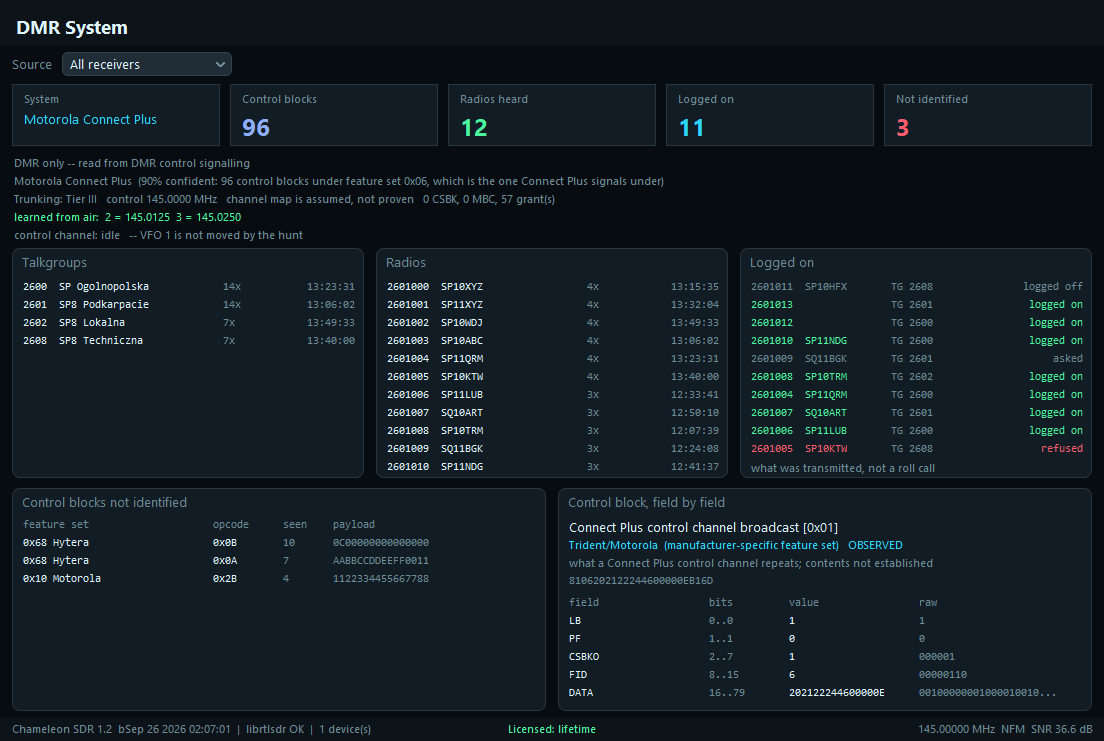The width and height of the screenshot is (1104, 741).
Task: Select talkgroup 2601 SP8 Podkarpacie
Action: [x=188, y=304]
